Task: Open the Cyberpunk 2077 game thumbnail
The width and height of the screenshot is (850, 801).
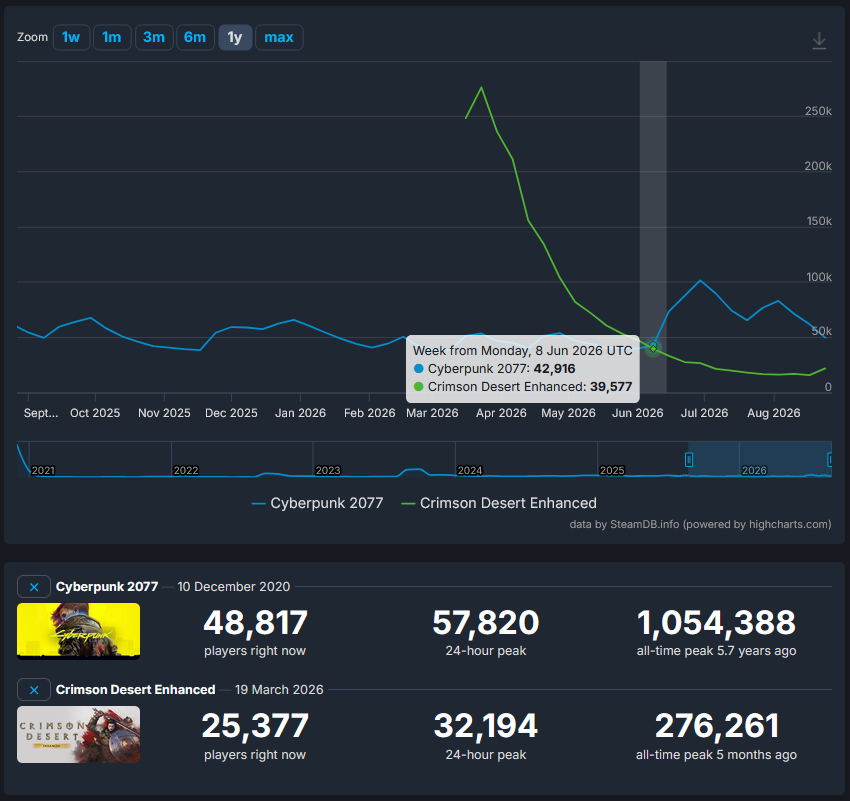Action: [x=79, y=631]
